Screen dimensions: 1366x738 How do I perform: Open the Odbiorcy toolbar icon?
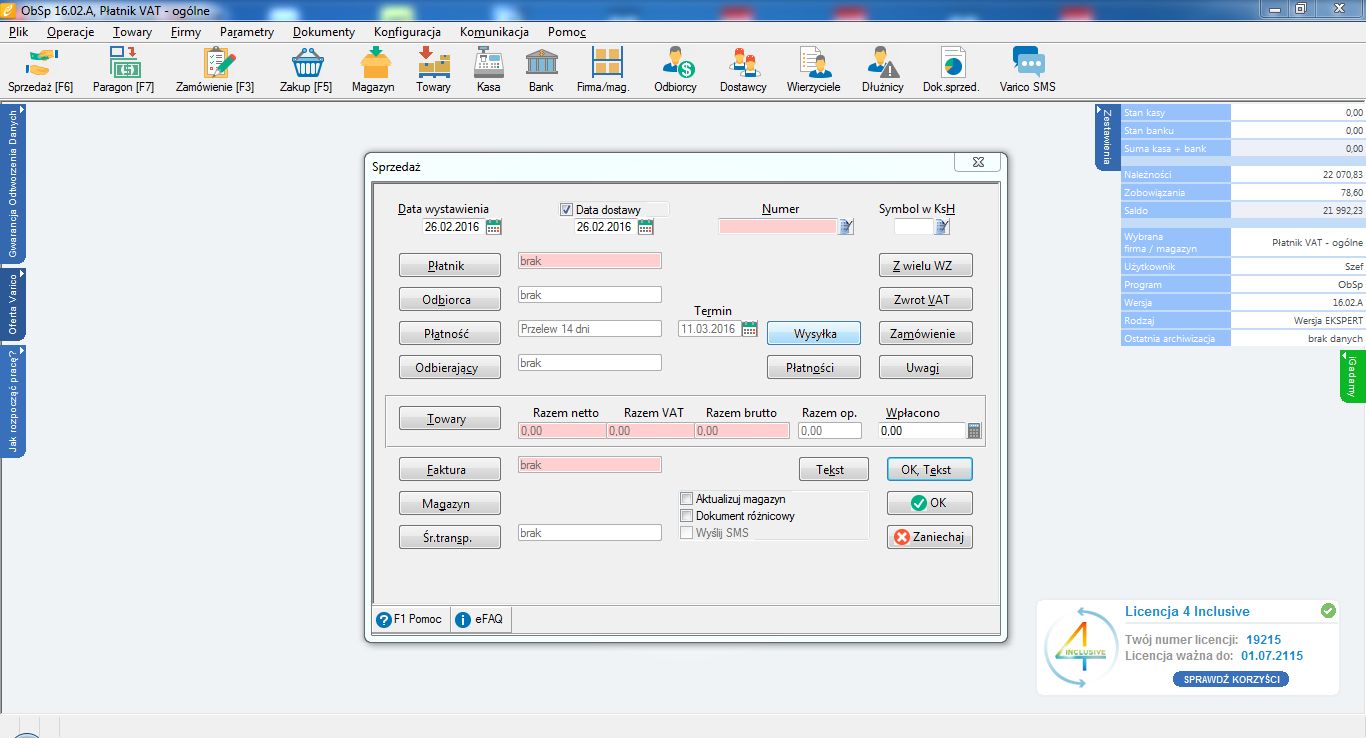point(676,70)
